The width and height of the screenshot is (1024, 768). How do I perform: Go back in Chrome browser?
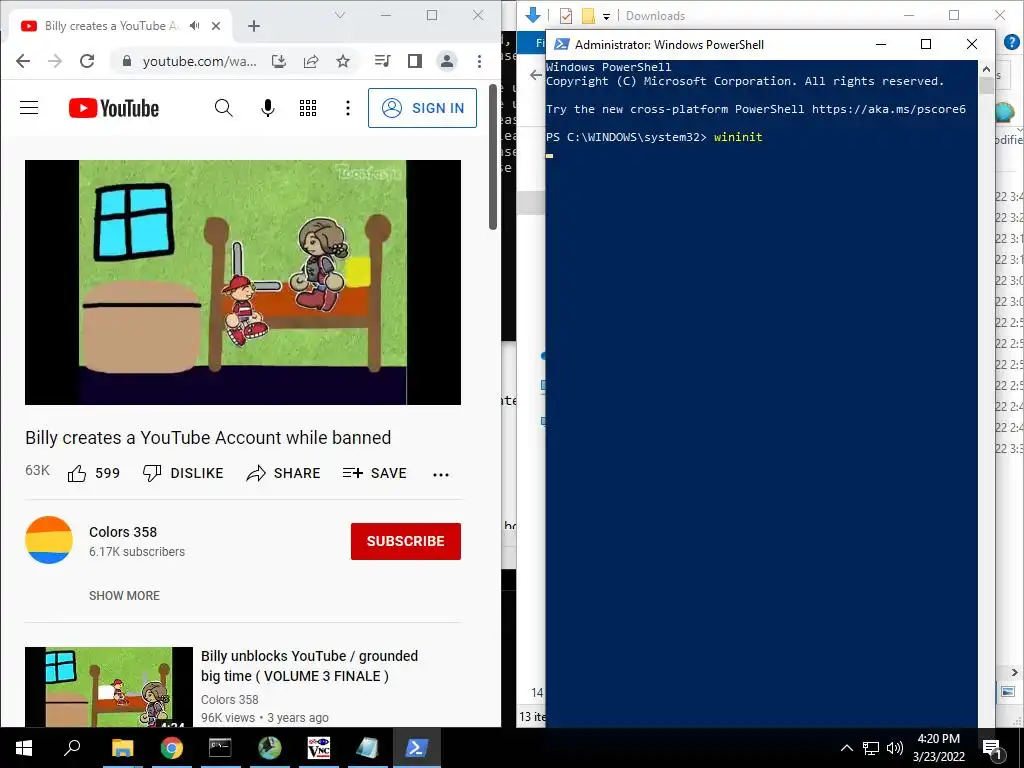(23, 61)
